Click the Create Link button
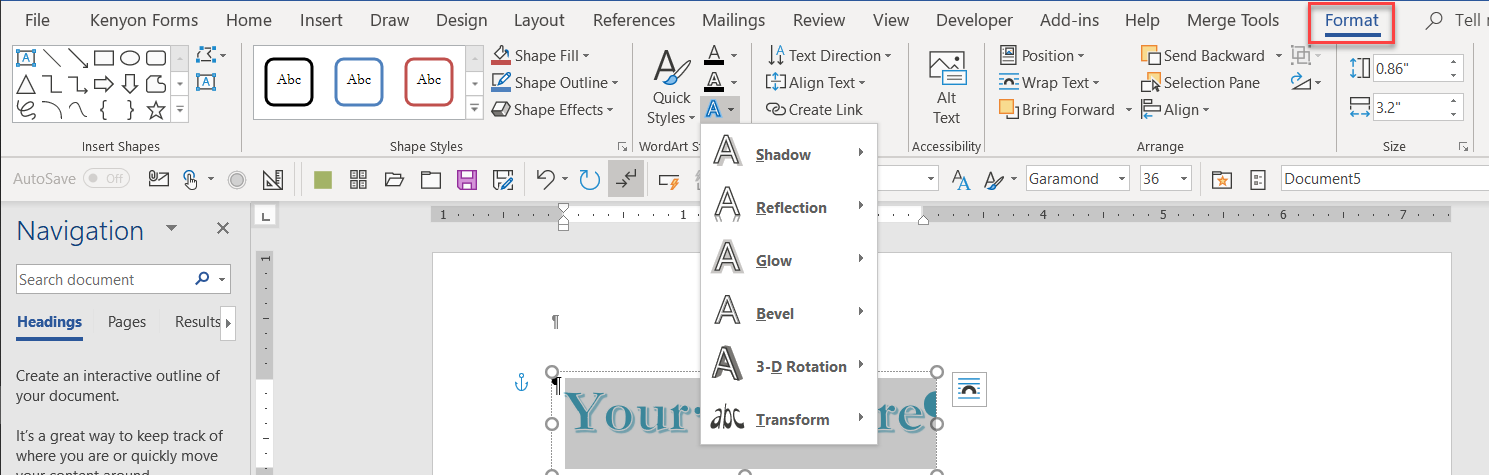1489x475 pixels. 814,110
